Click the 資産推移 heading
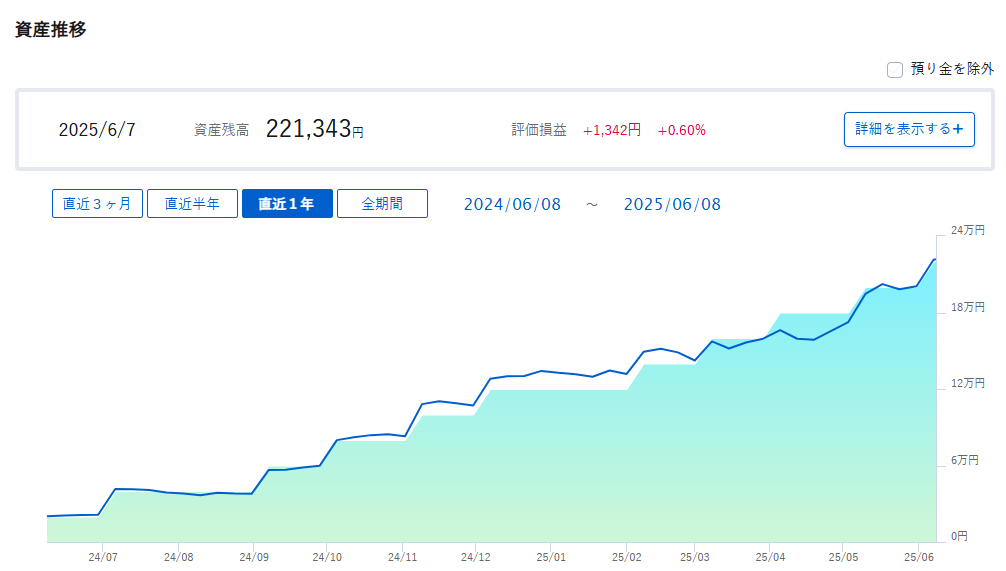The width and height of the screenshot is (1006, 571). [51, 30]
